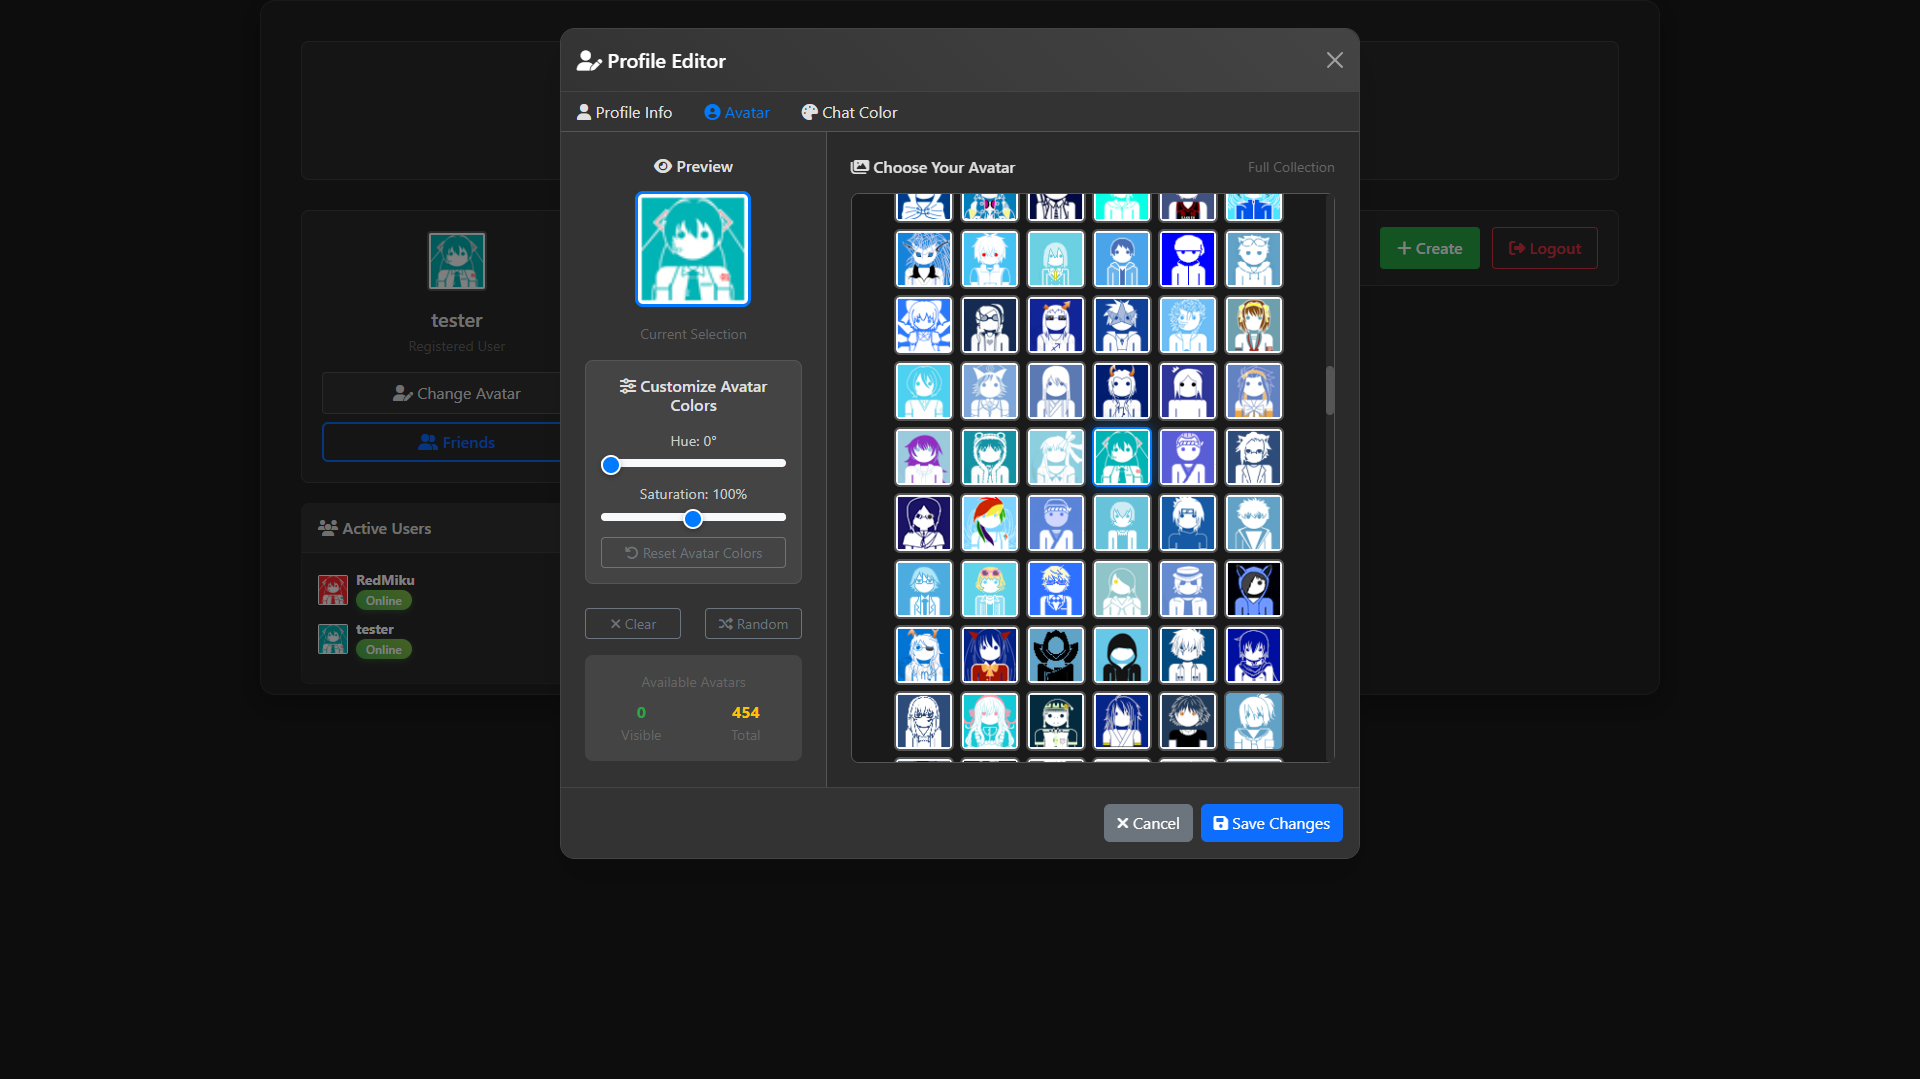Close the Profile Editor dialog

[1334, 61]
